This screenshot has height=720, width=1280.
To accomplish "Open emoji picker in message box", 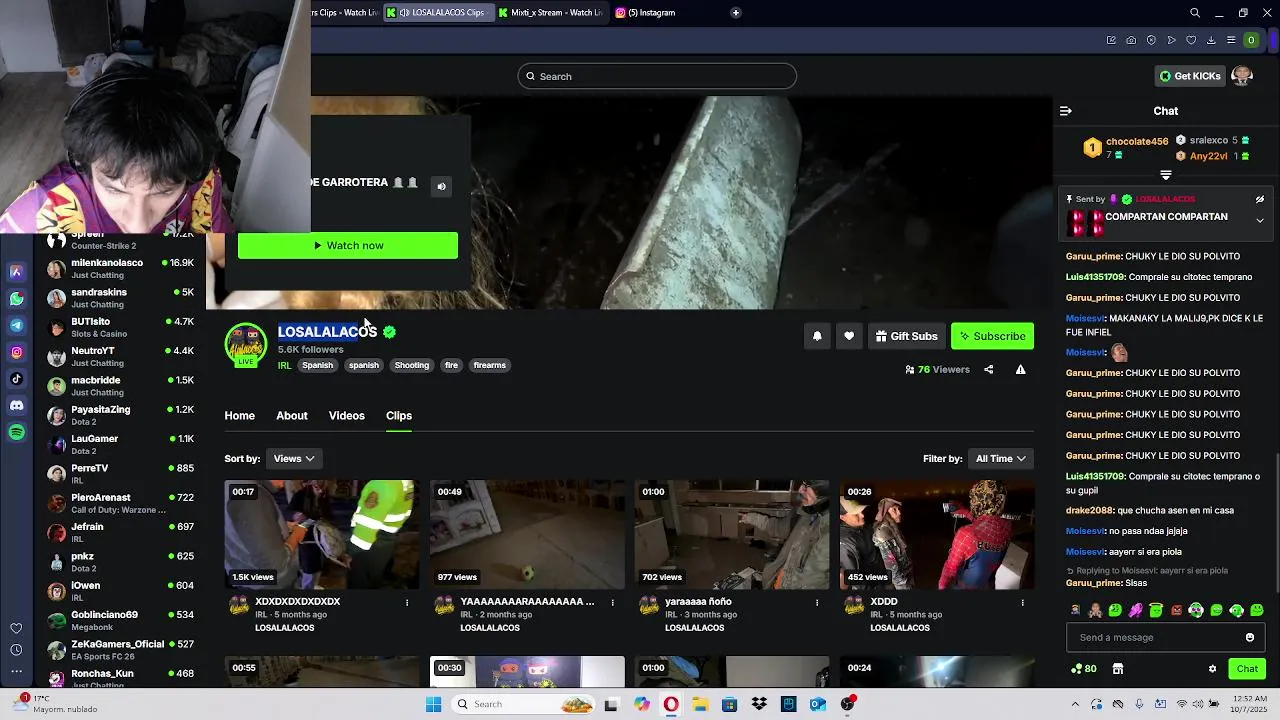I will (x=1249, y=637).
